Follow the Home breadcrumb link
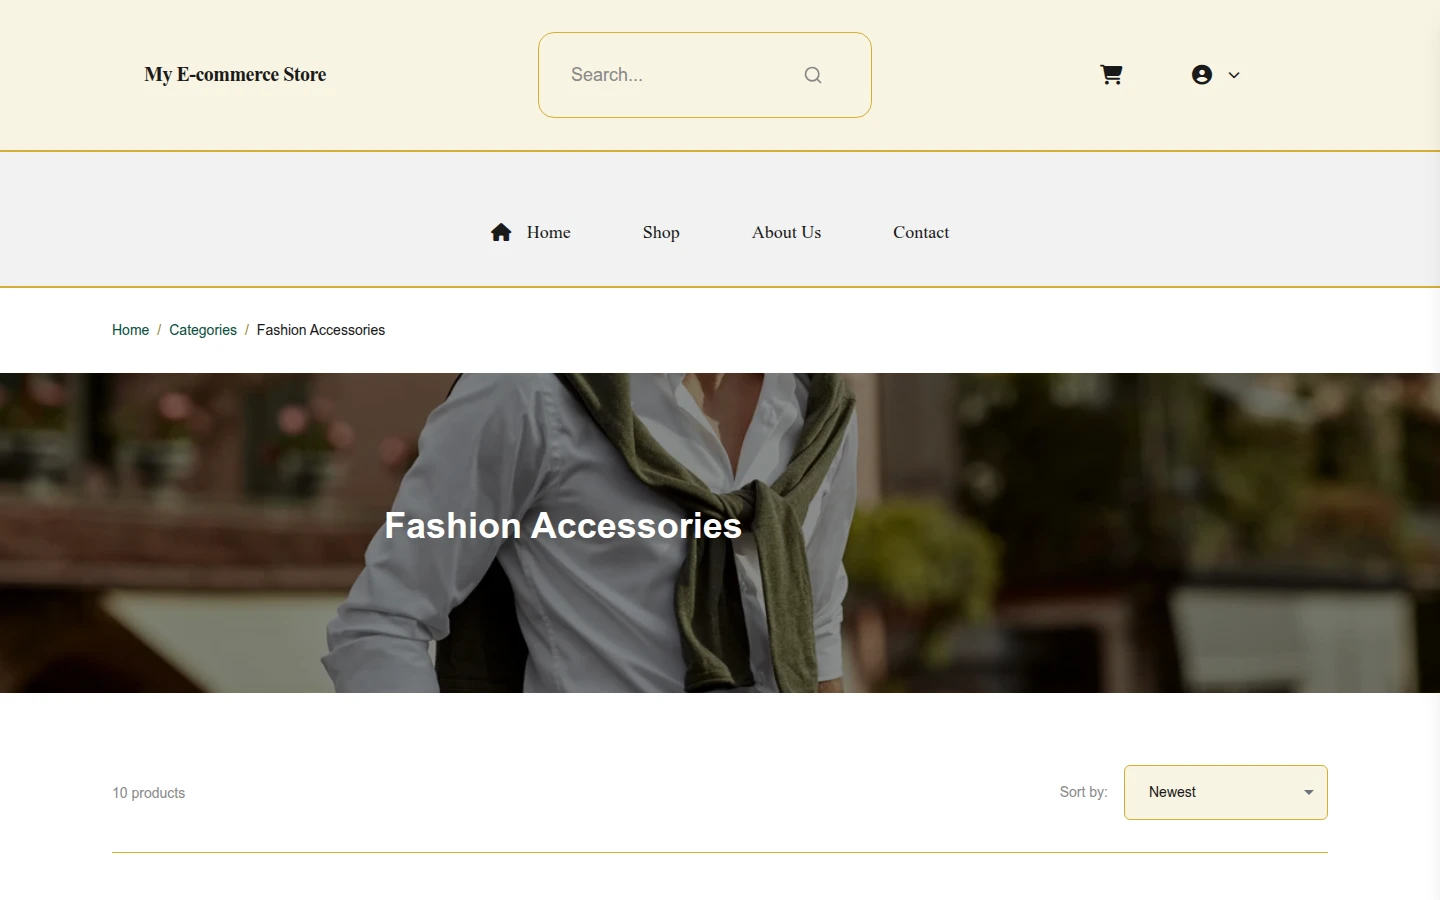 coord(130,330)
